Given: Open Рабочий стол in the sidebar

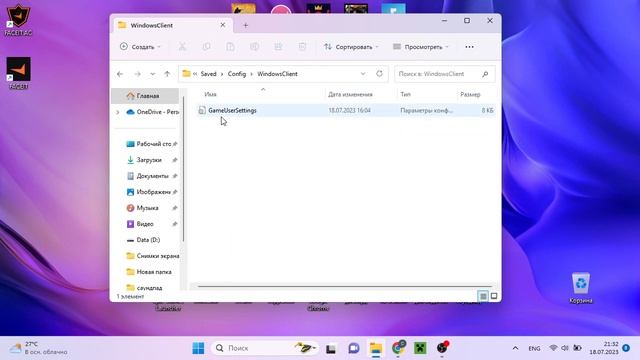Looking at the screenshot, I should (x=151, y=144).
